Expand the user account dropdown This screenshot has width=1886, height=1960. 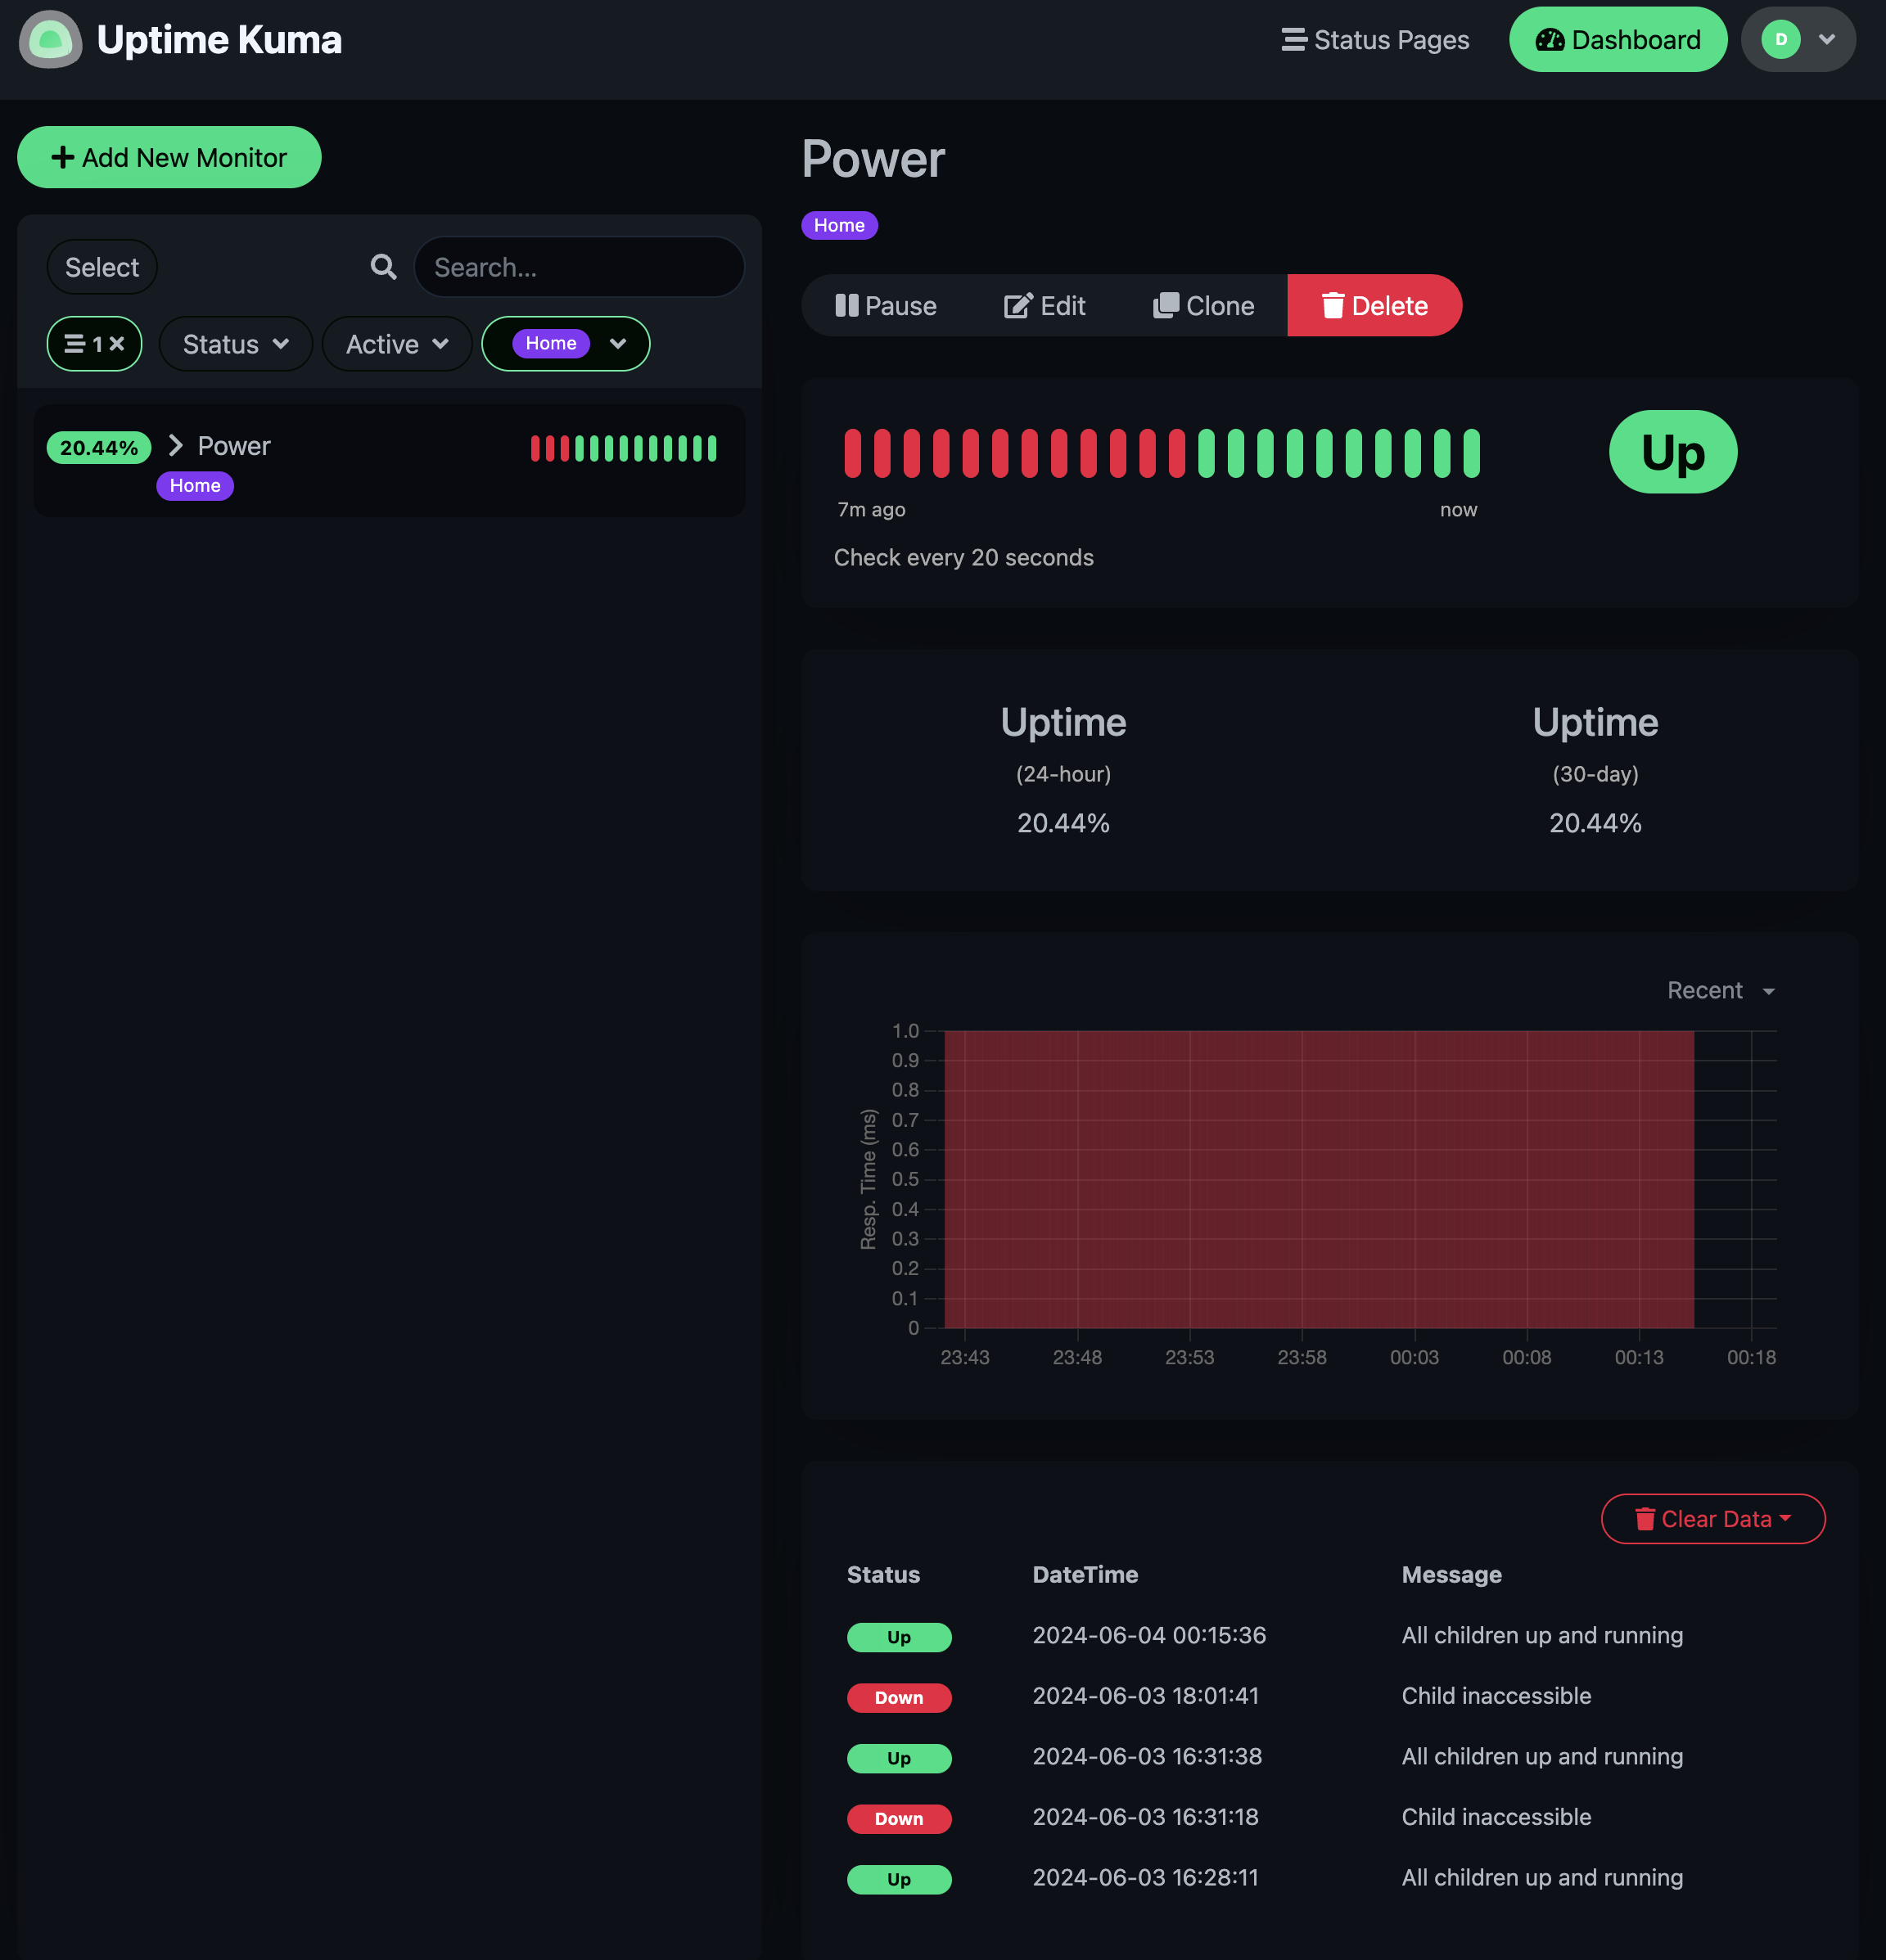click(x=1798, y=39)
